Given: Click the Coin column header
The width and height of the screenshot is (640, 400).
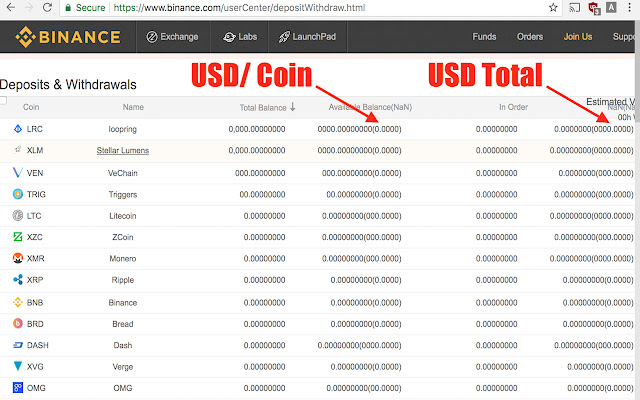Looking at the screenshot, I should 31,107.
